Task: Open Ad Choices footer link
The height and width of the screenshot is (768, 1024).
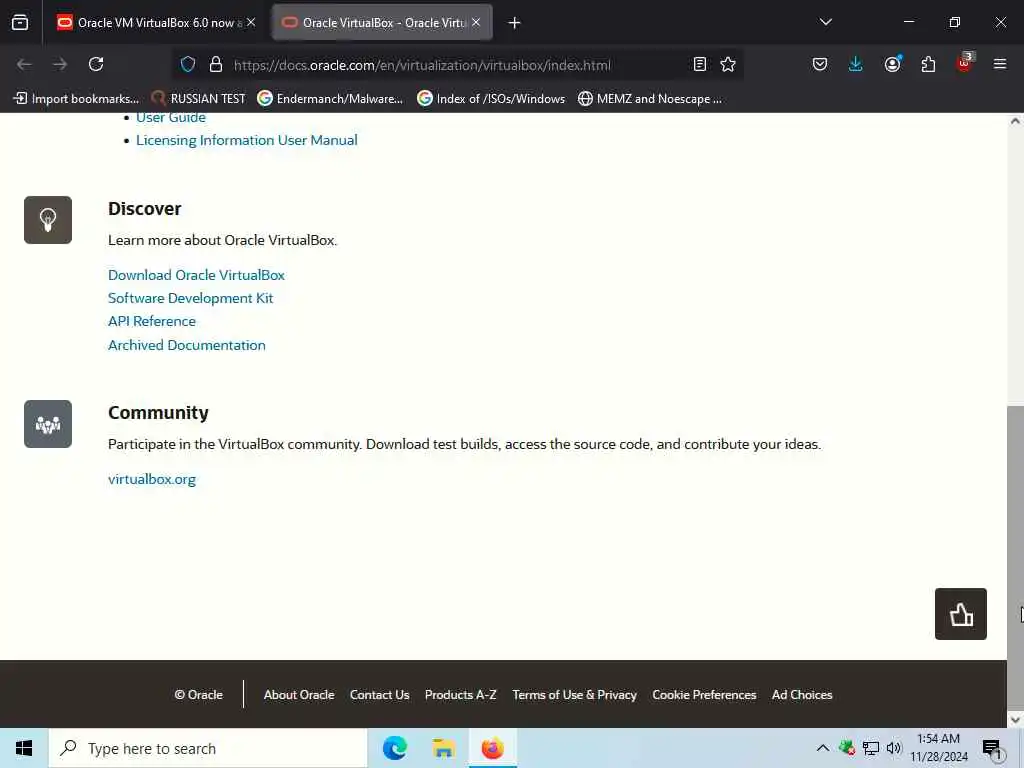Action: point(802,695)
